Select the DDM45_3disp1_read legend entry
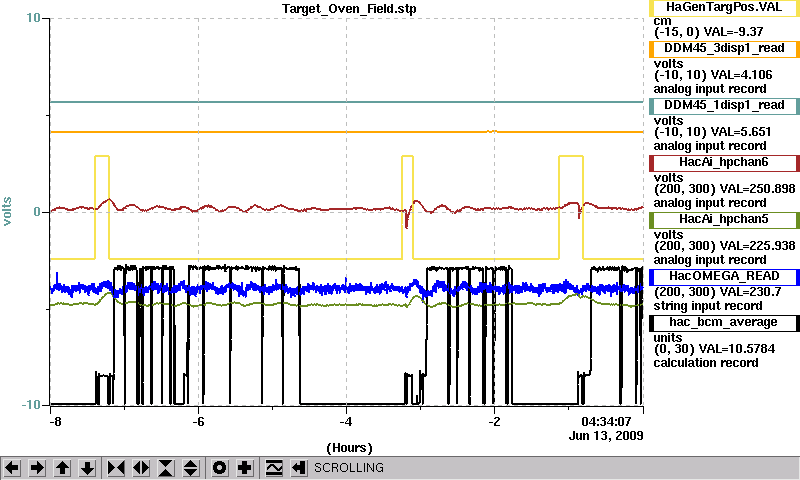Image resolution: width=800 pixels, height=480 pixels. click(724, 49)
